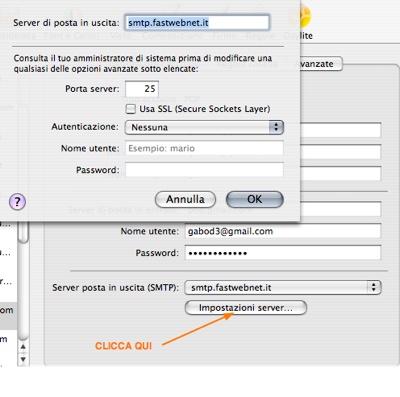Click the sheet's Nome utente field (Esempio: mario)

pyautogui.click(x=204, y=148)
